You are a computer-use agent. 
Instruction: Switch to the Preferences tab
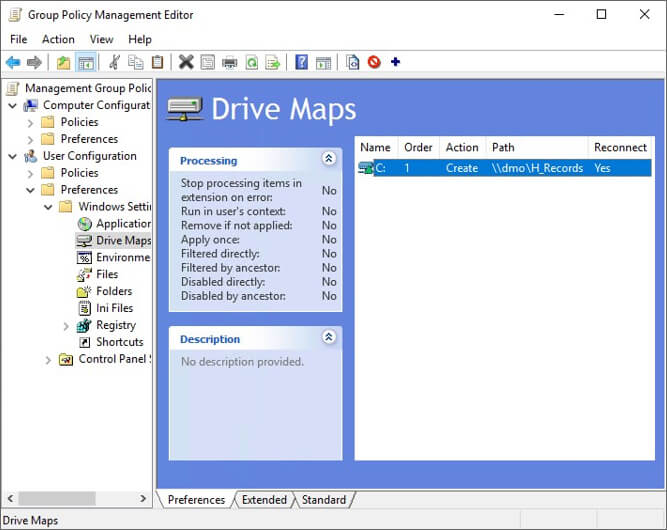196,500
